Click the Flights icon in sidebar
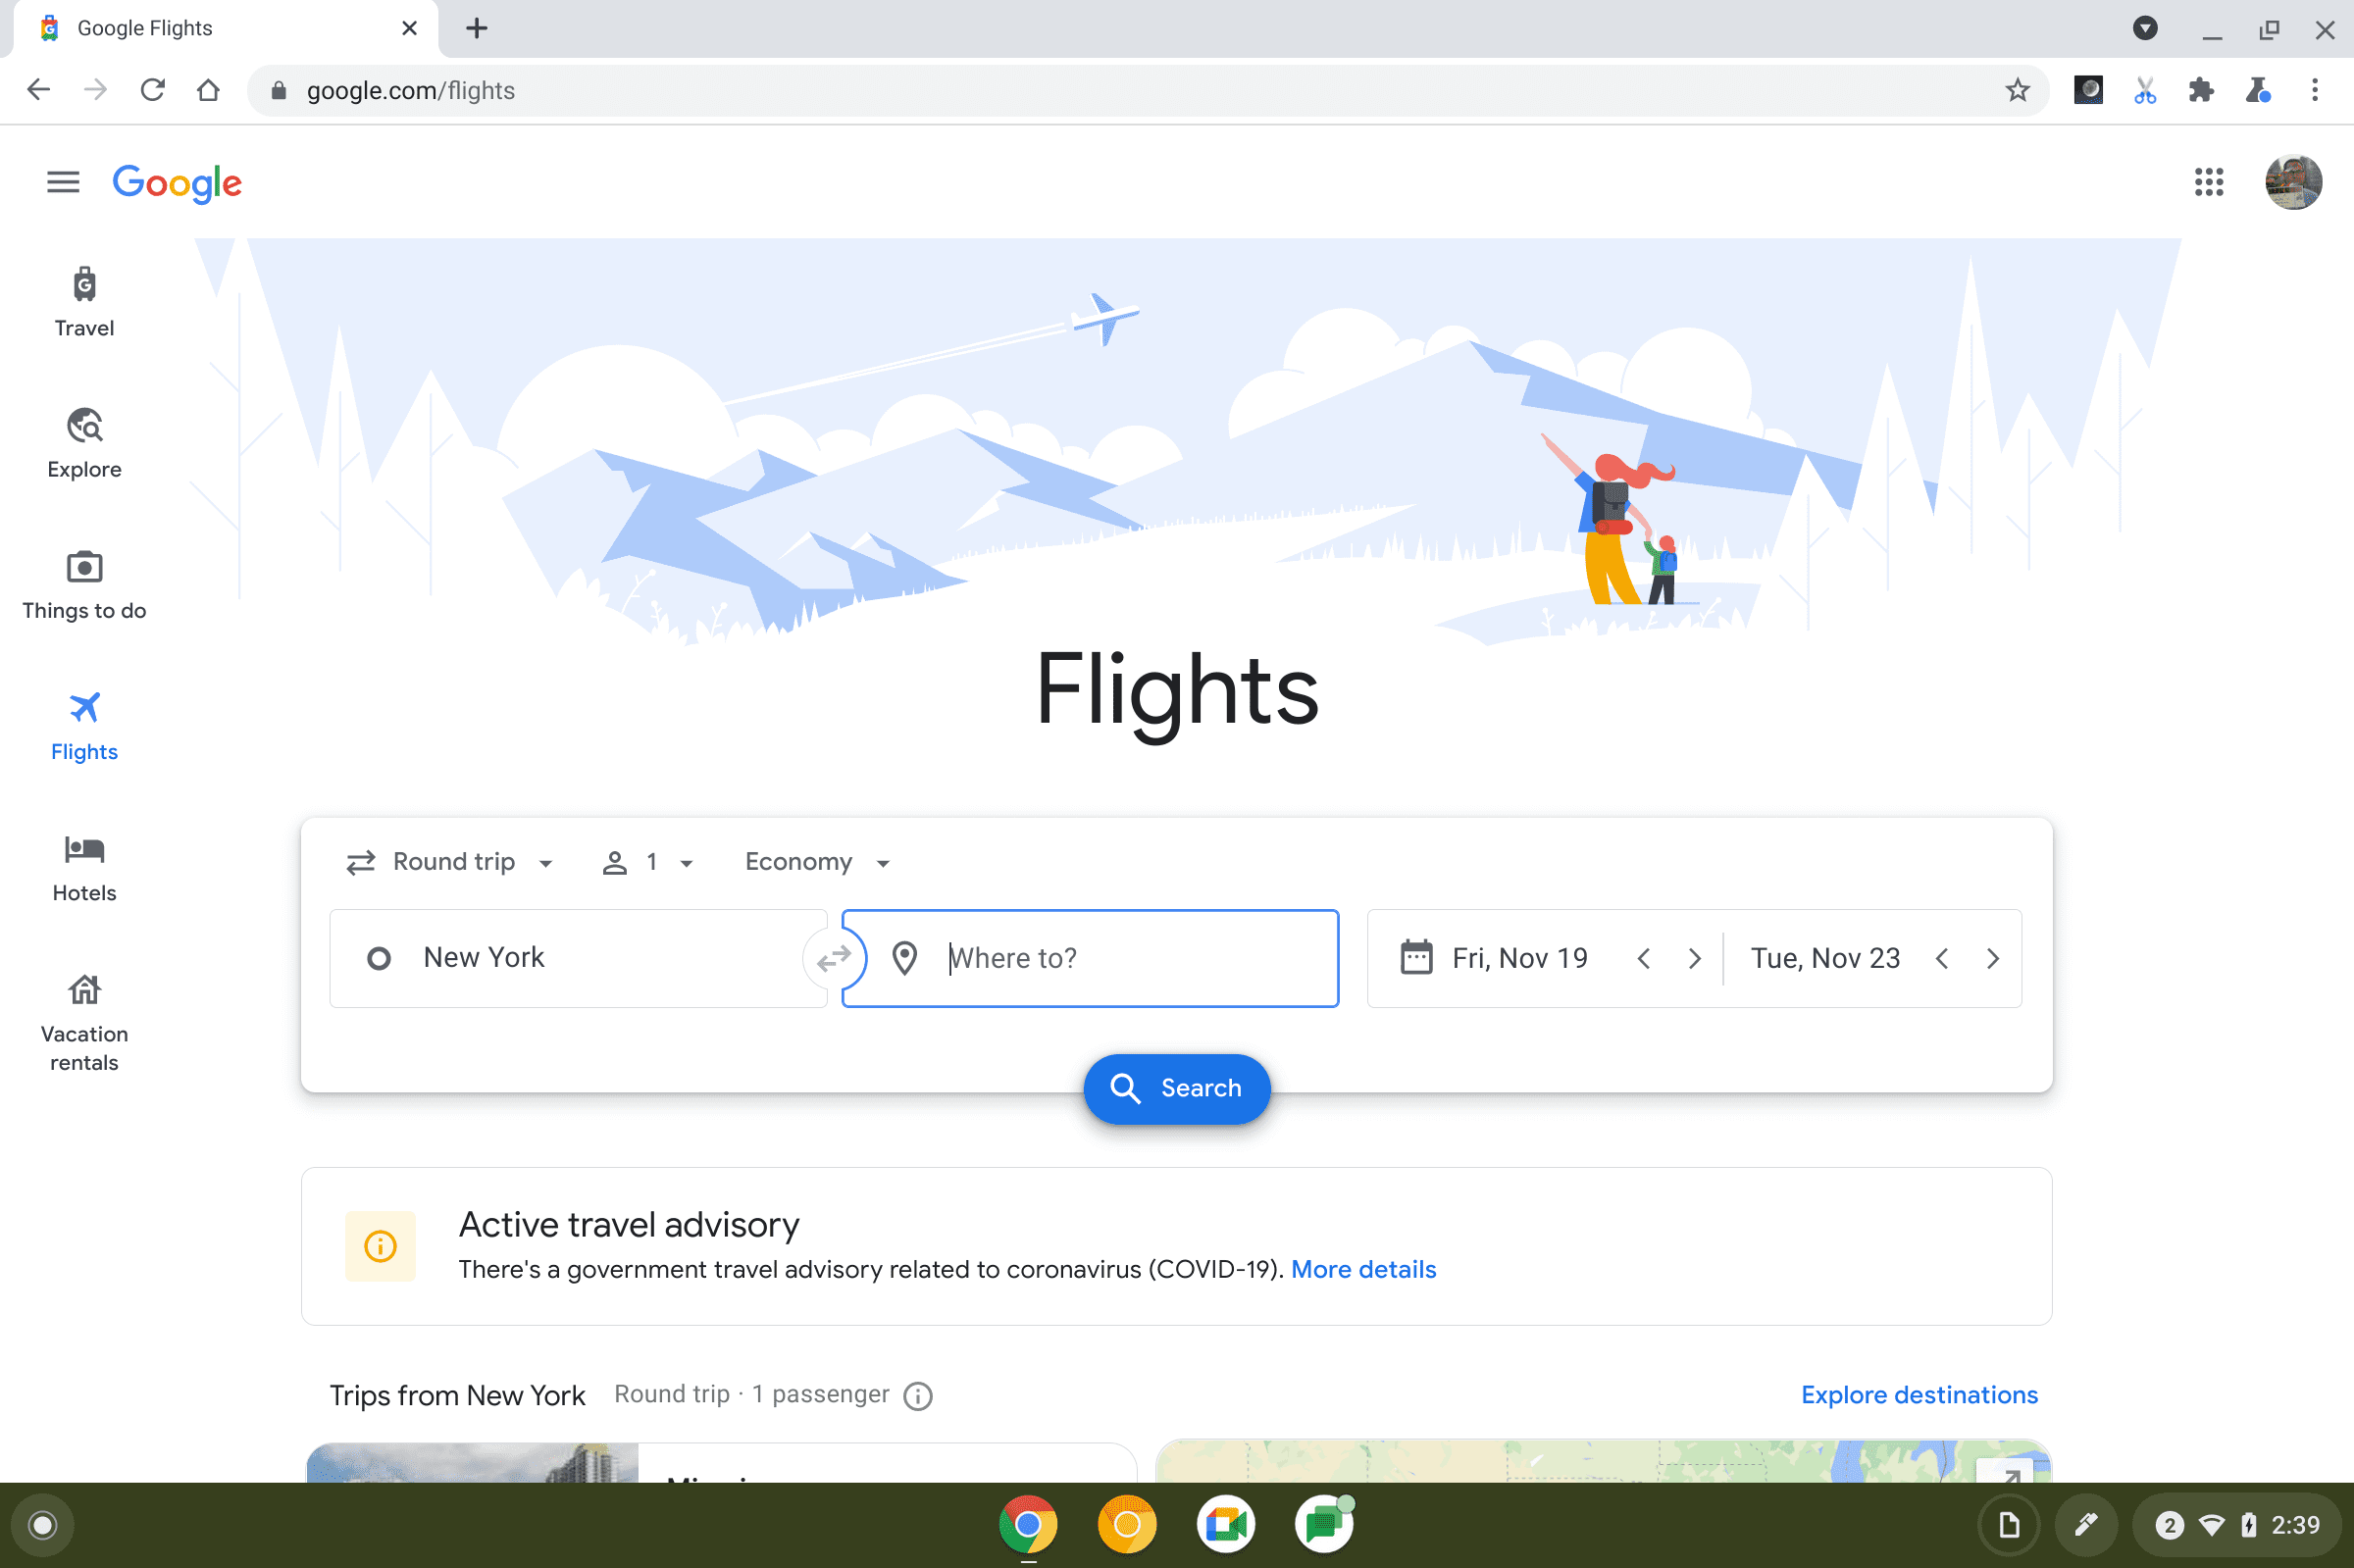 click(84, 709)
